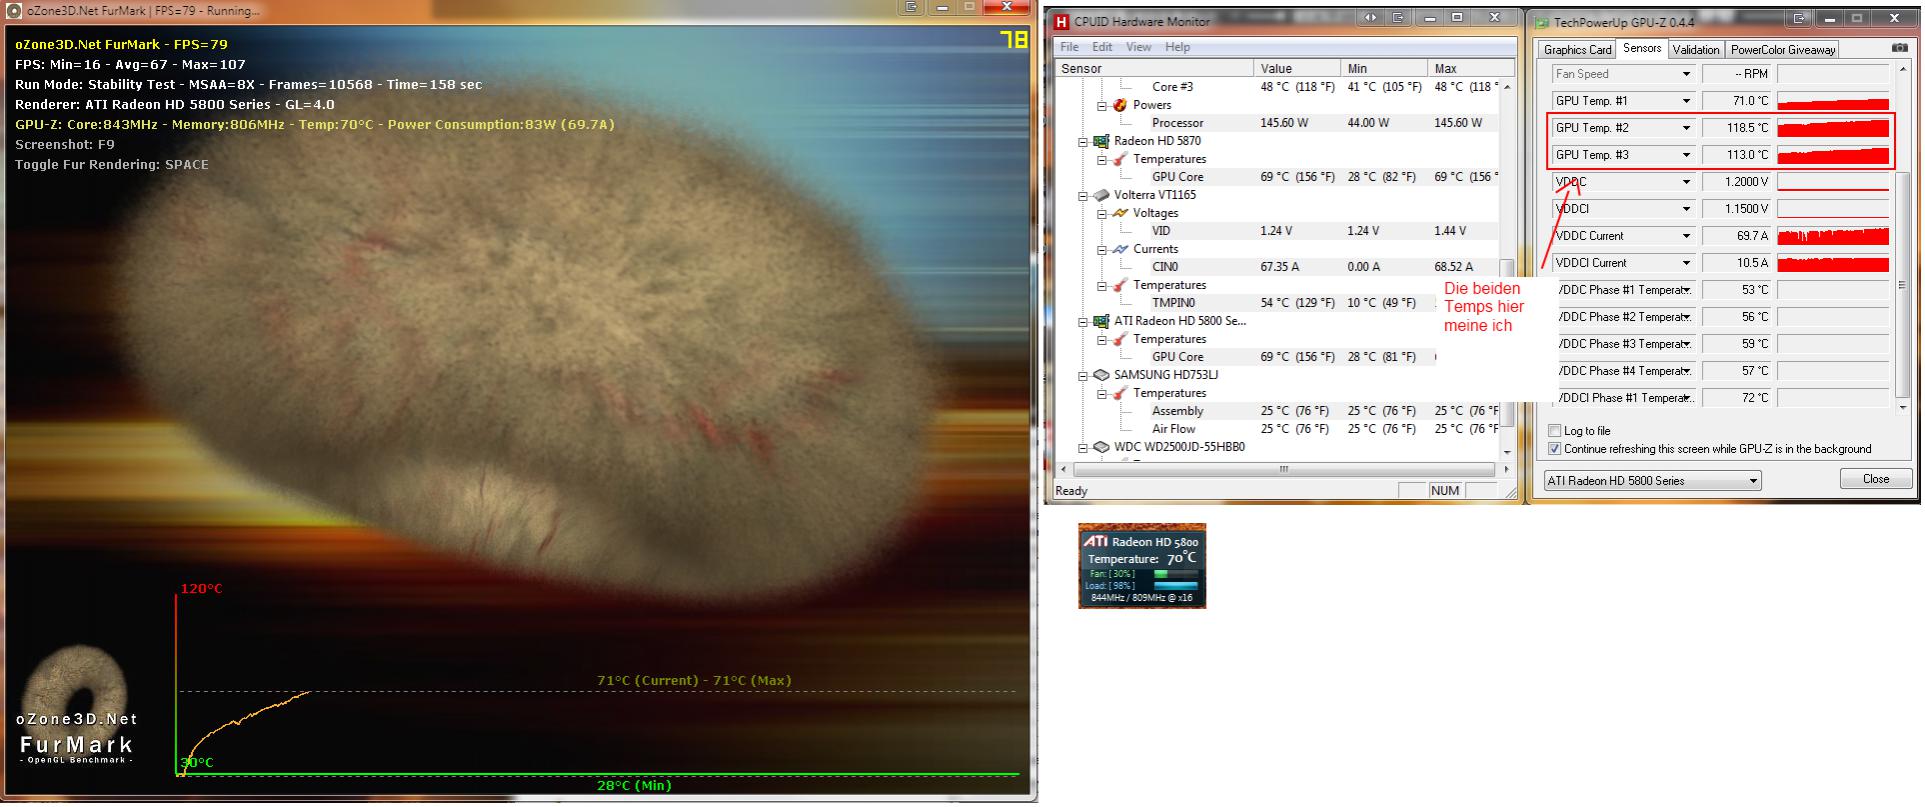
Task: Open the Fan Speed sensor dropdown
Action: coord(1686,74)
